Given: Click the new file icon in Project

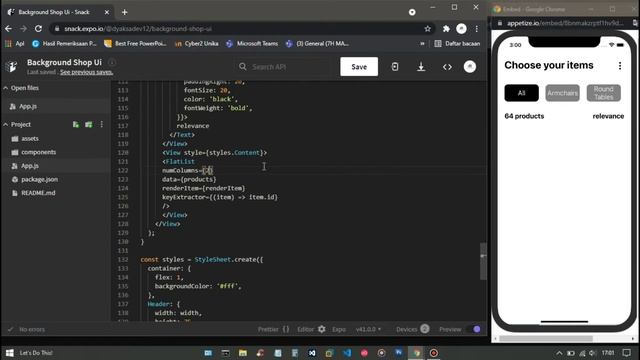Looking at the screenshot, I should (x=76, y=124).
